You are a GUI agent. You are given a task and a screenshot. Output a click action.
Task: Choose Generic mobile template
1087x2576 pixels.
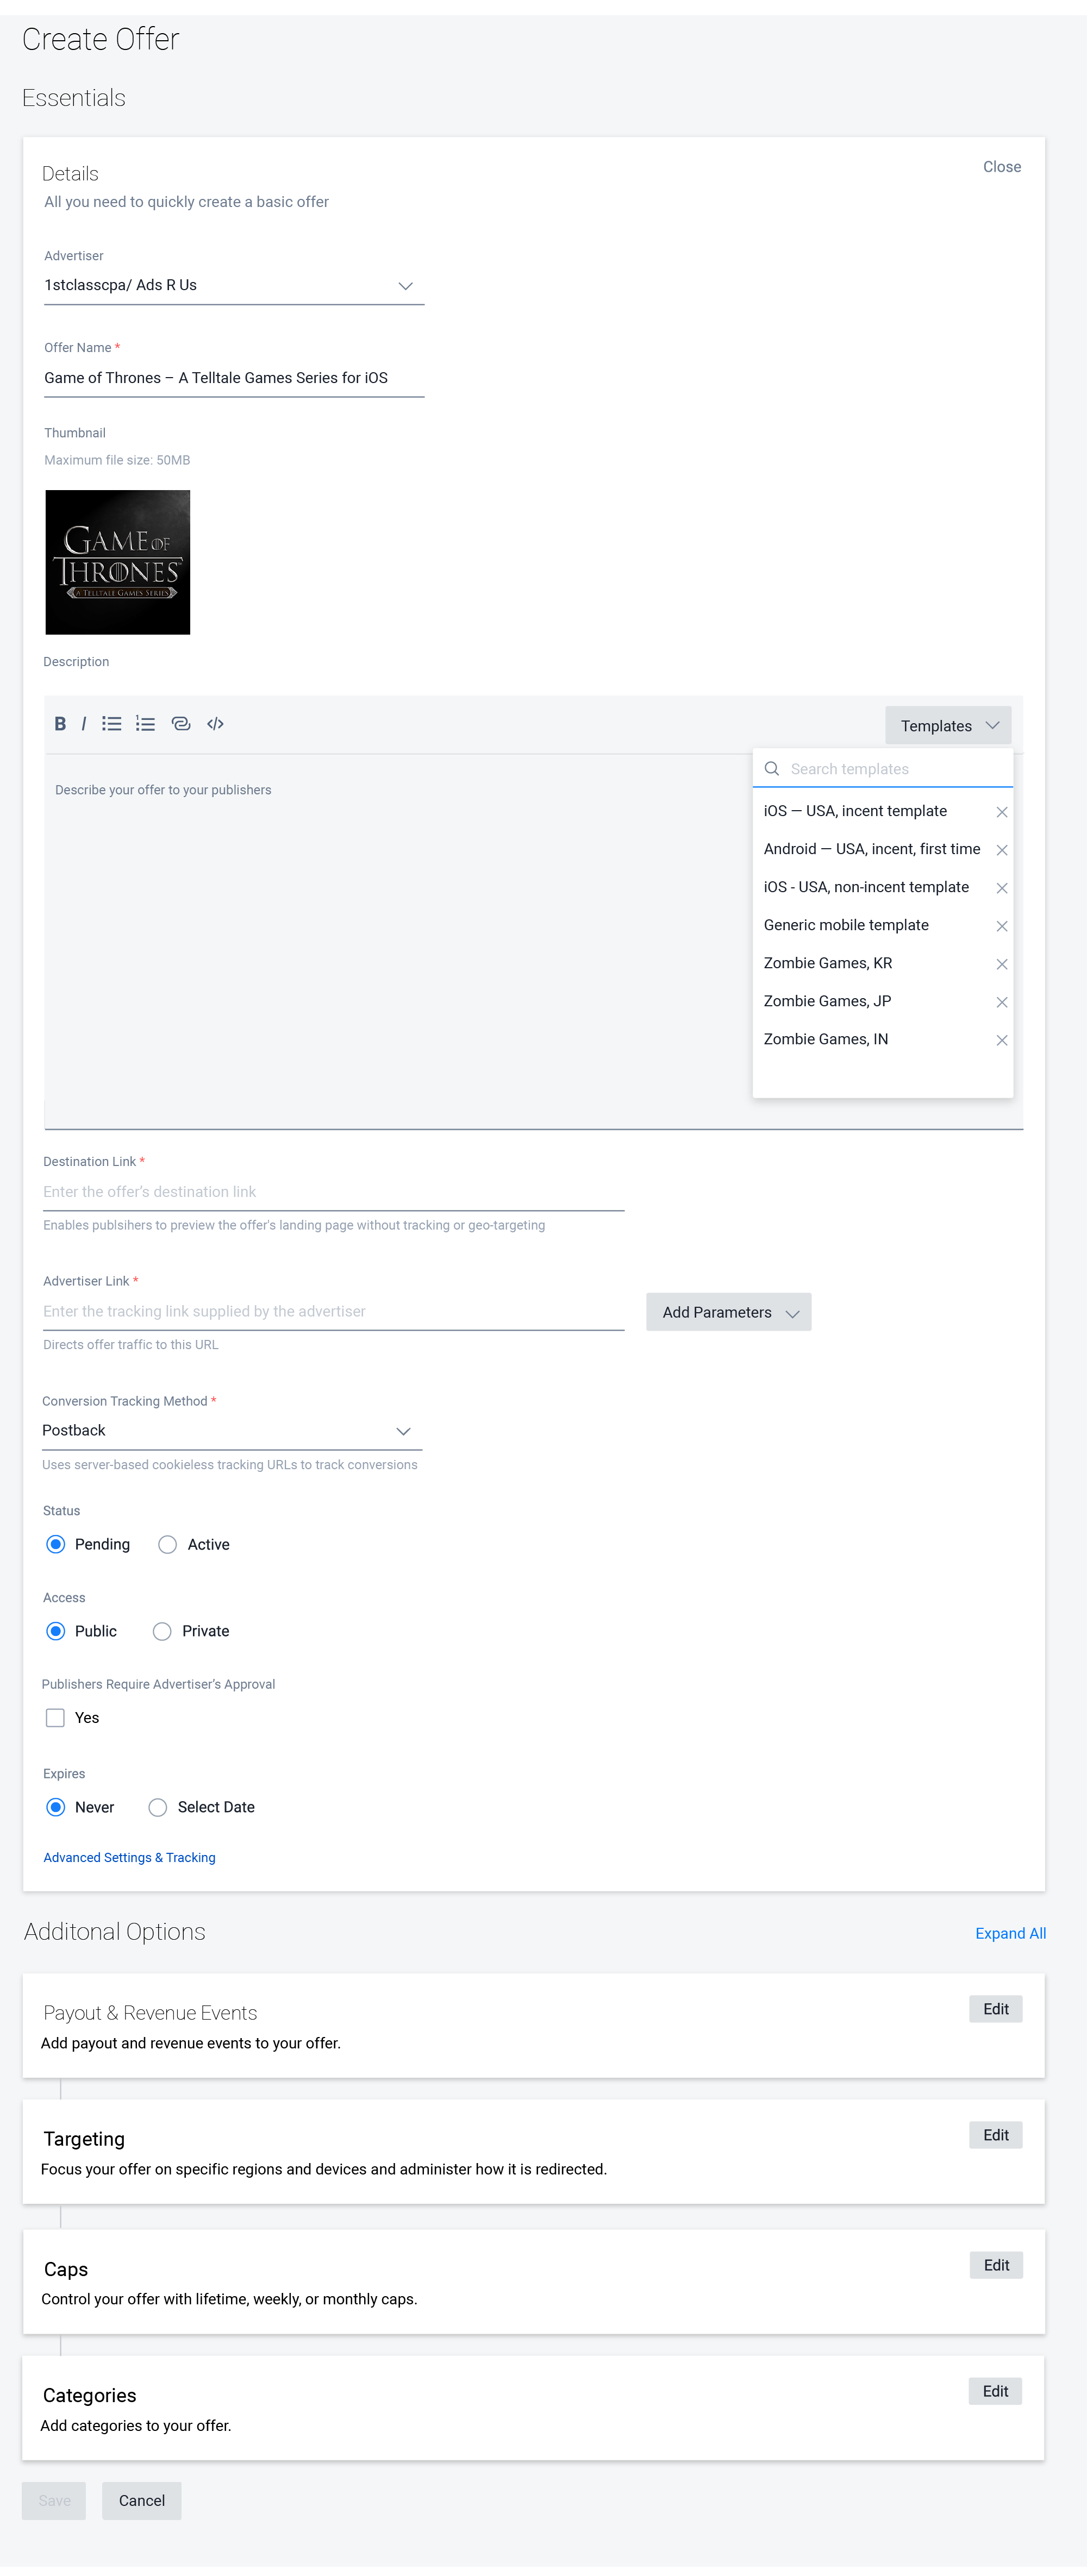point(846,925)
